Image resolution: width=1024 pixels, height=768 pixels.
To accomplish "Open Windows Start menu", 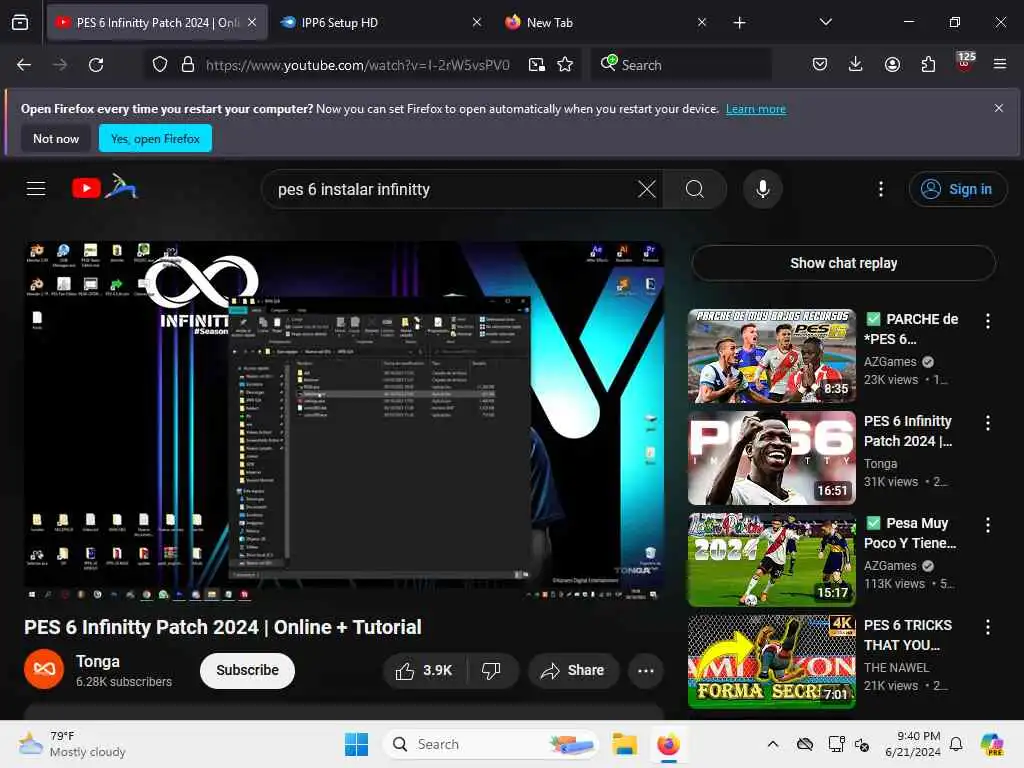I will pos(357,744).
